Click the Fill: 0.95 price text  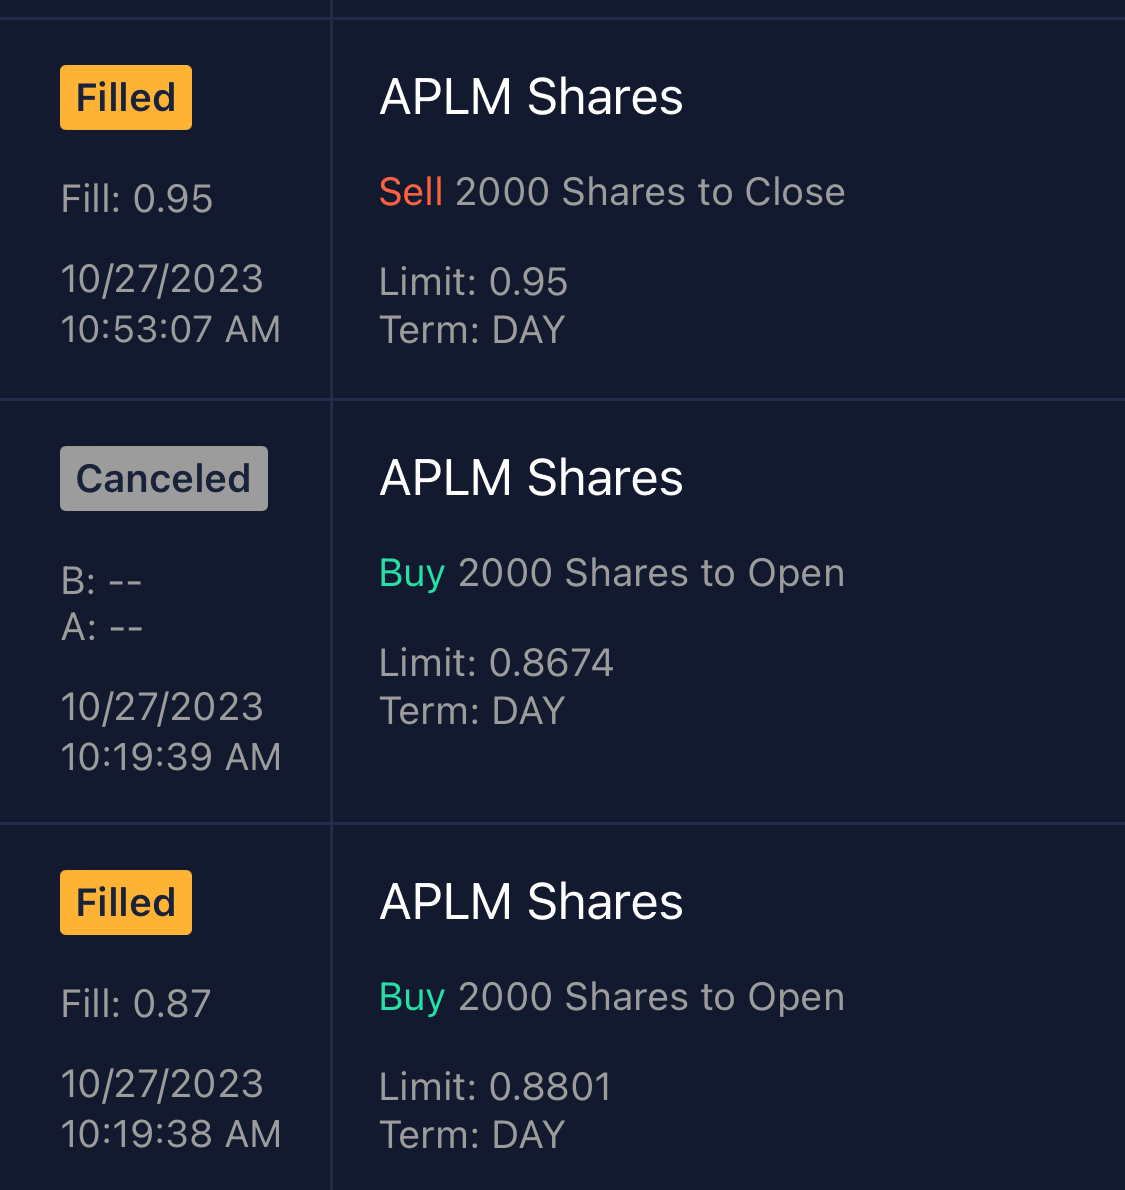(x=137, y=199)
